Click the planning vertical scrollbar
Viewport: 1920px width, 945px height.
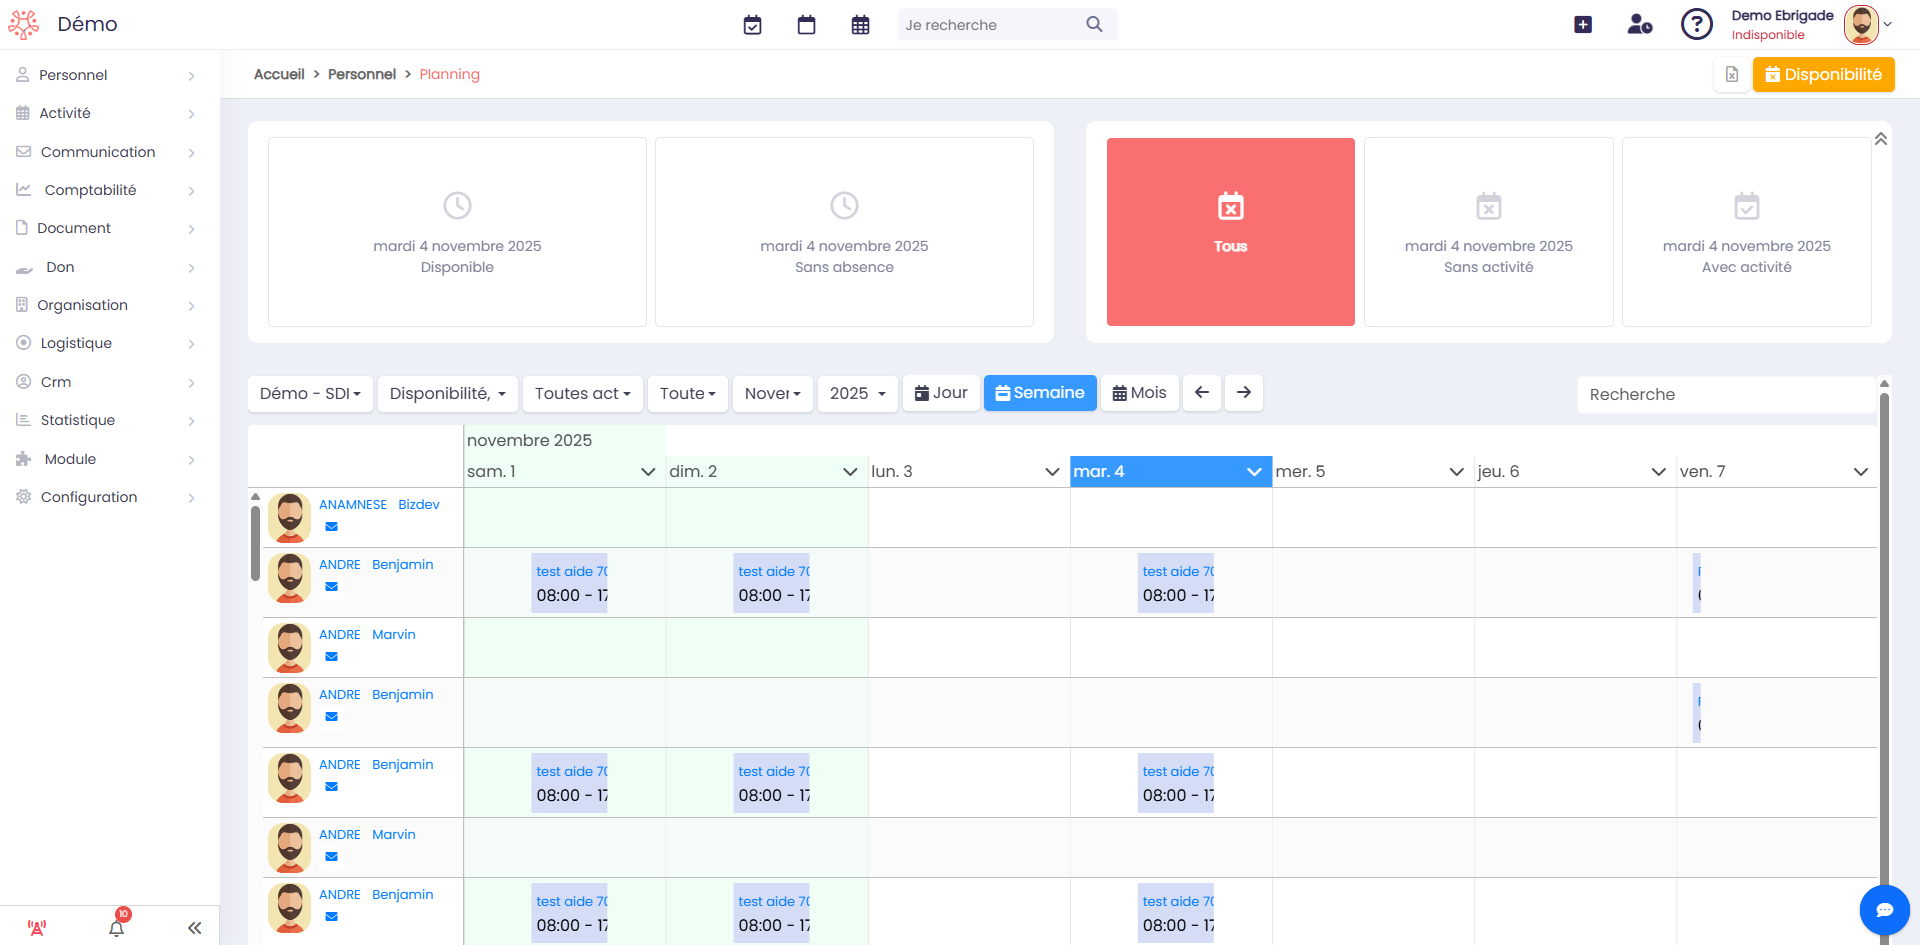tap(1884, 650)
